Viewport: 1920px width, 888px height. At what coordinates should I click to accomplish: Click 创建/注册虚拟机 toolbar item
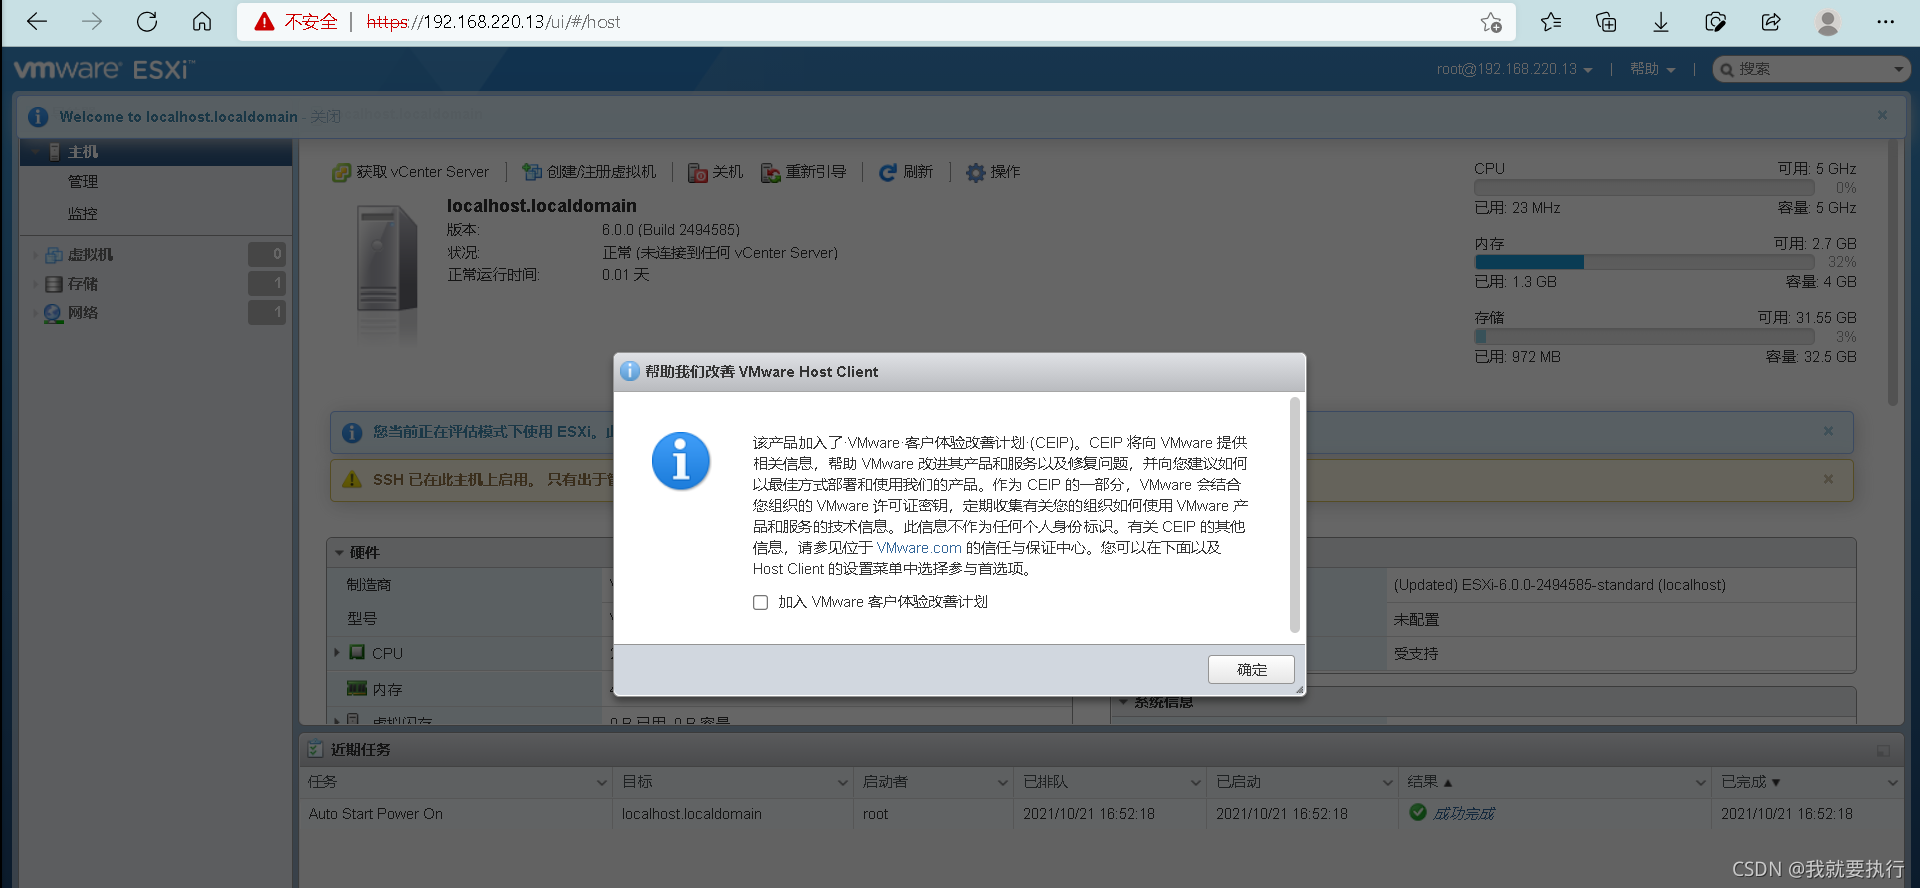click(590, 172)
